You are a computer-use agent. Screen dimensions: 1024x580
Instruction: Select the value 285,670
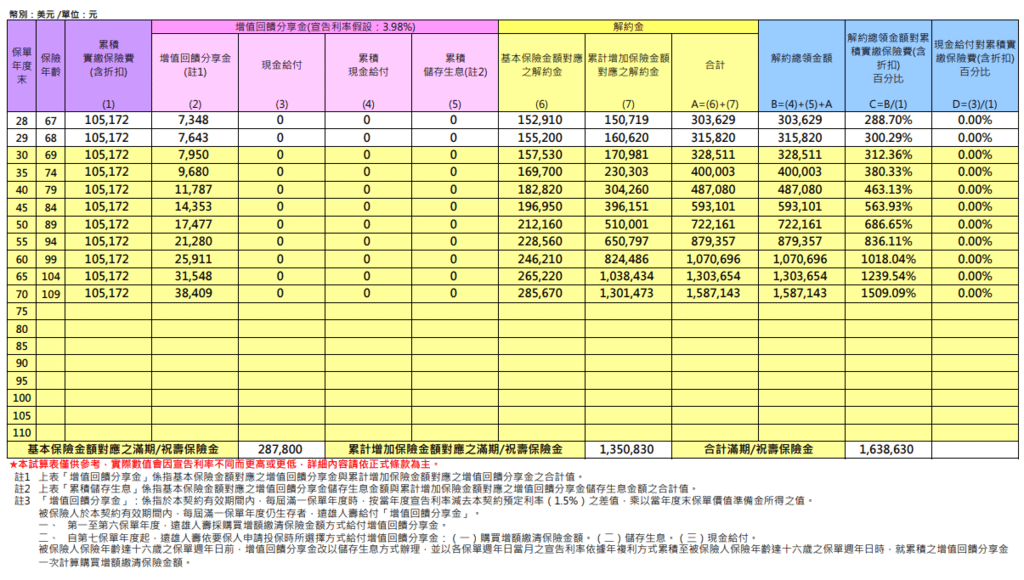tap(540, 293)
